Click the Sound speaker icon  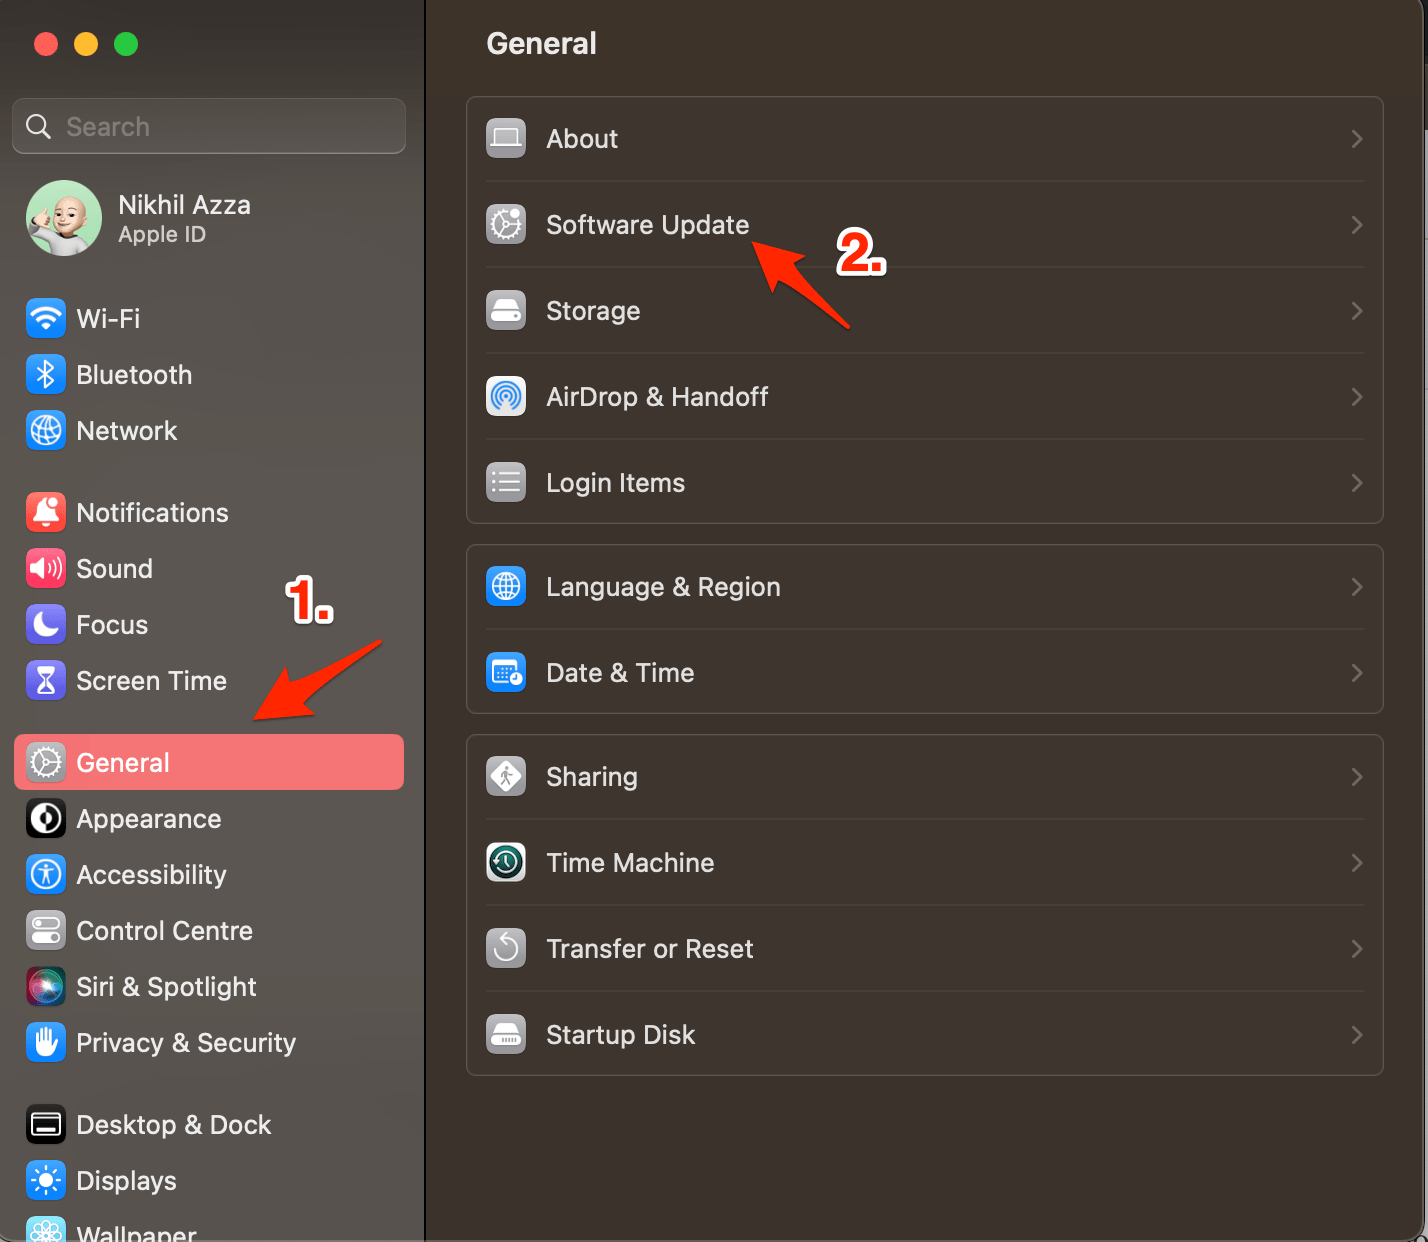(x=46, y=569)
